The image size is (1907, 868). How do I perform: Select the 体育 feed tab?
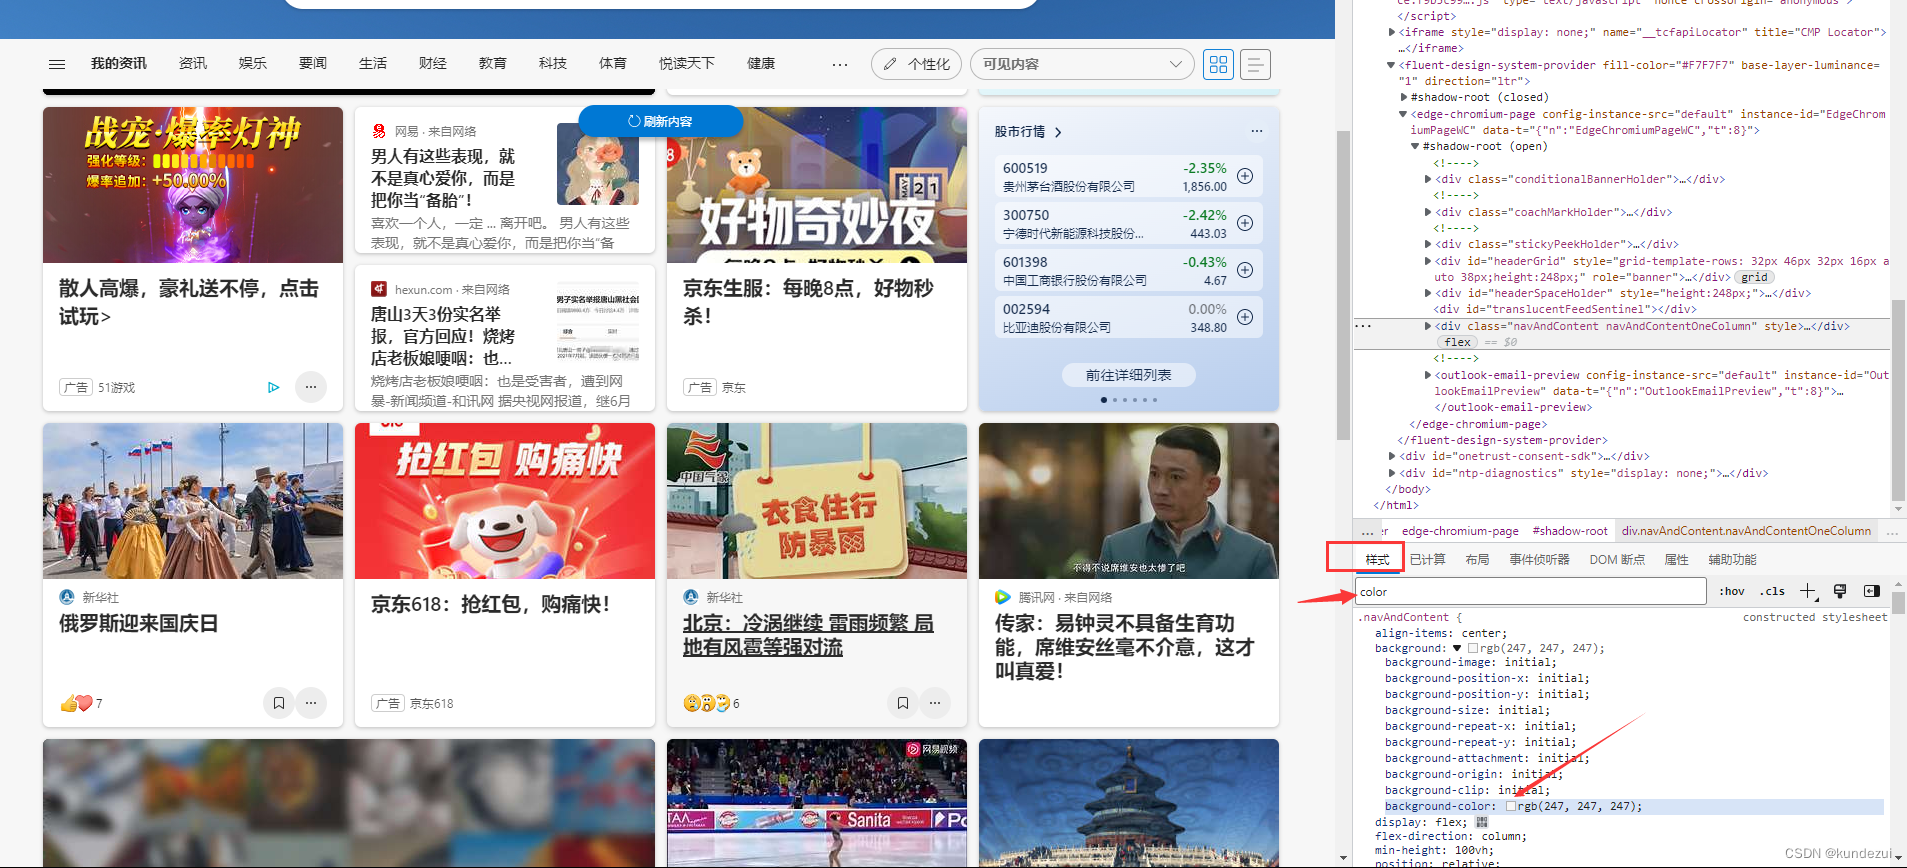[613, 63]
